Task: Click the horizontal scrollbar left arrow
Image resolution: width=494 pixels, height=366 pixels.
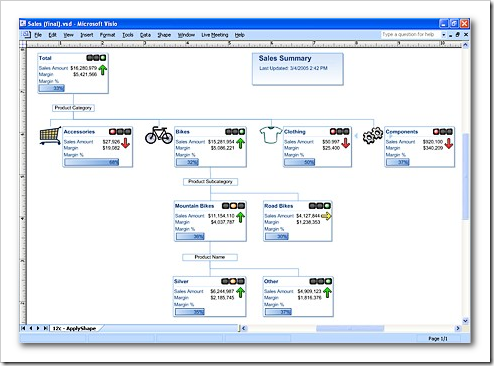Action: click(x=244, y=328)
